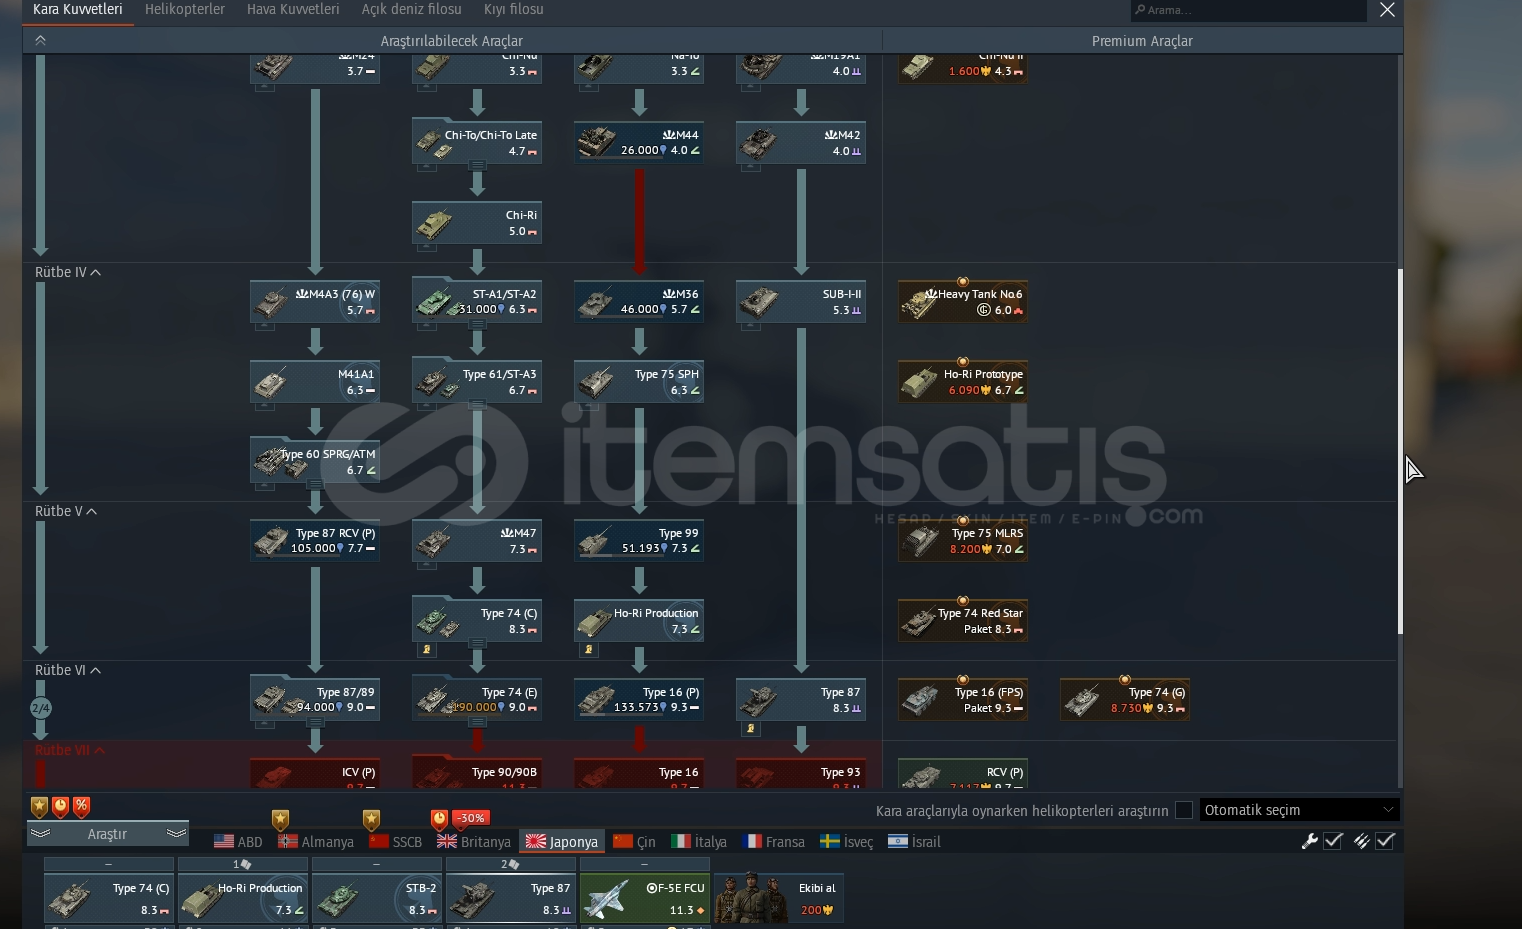Click the Araştır button

[107, 834]
